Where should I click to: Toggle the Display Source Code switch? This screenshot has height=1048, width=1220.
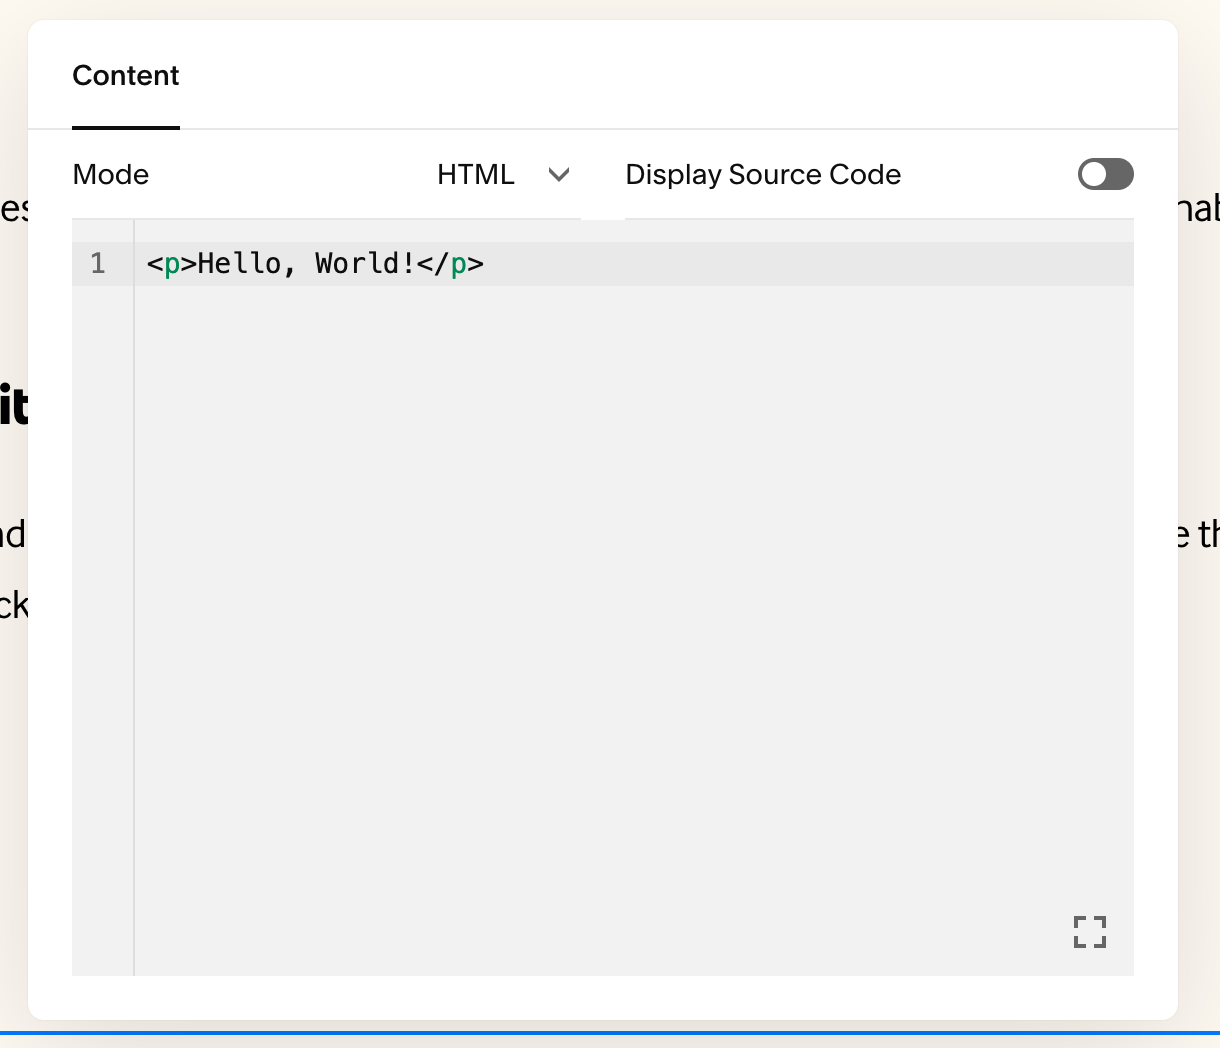click(x=1105, y=175)
